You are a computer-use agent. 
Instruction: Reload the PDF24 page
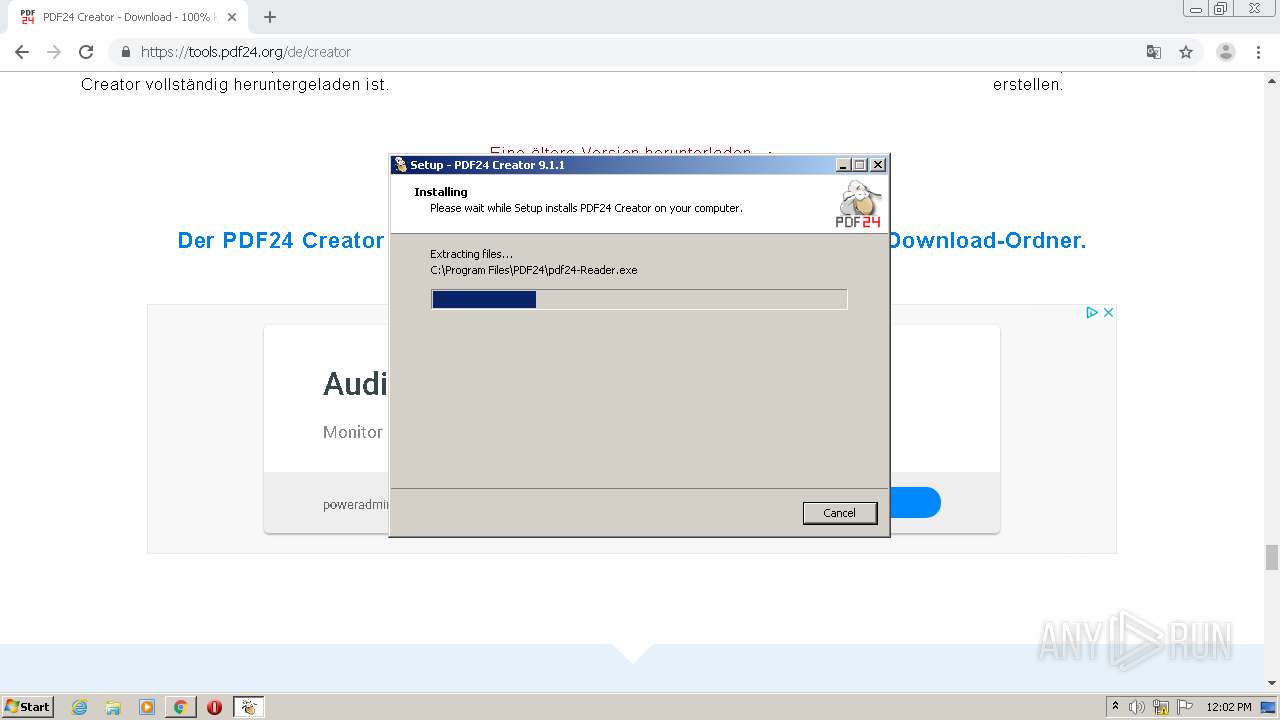(x=86, y=52)
